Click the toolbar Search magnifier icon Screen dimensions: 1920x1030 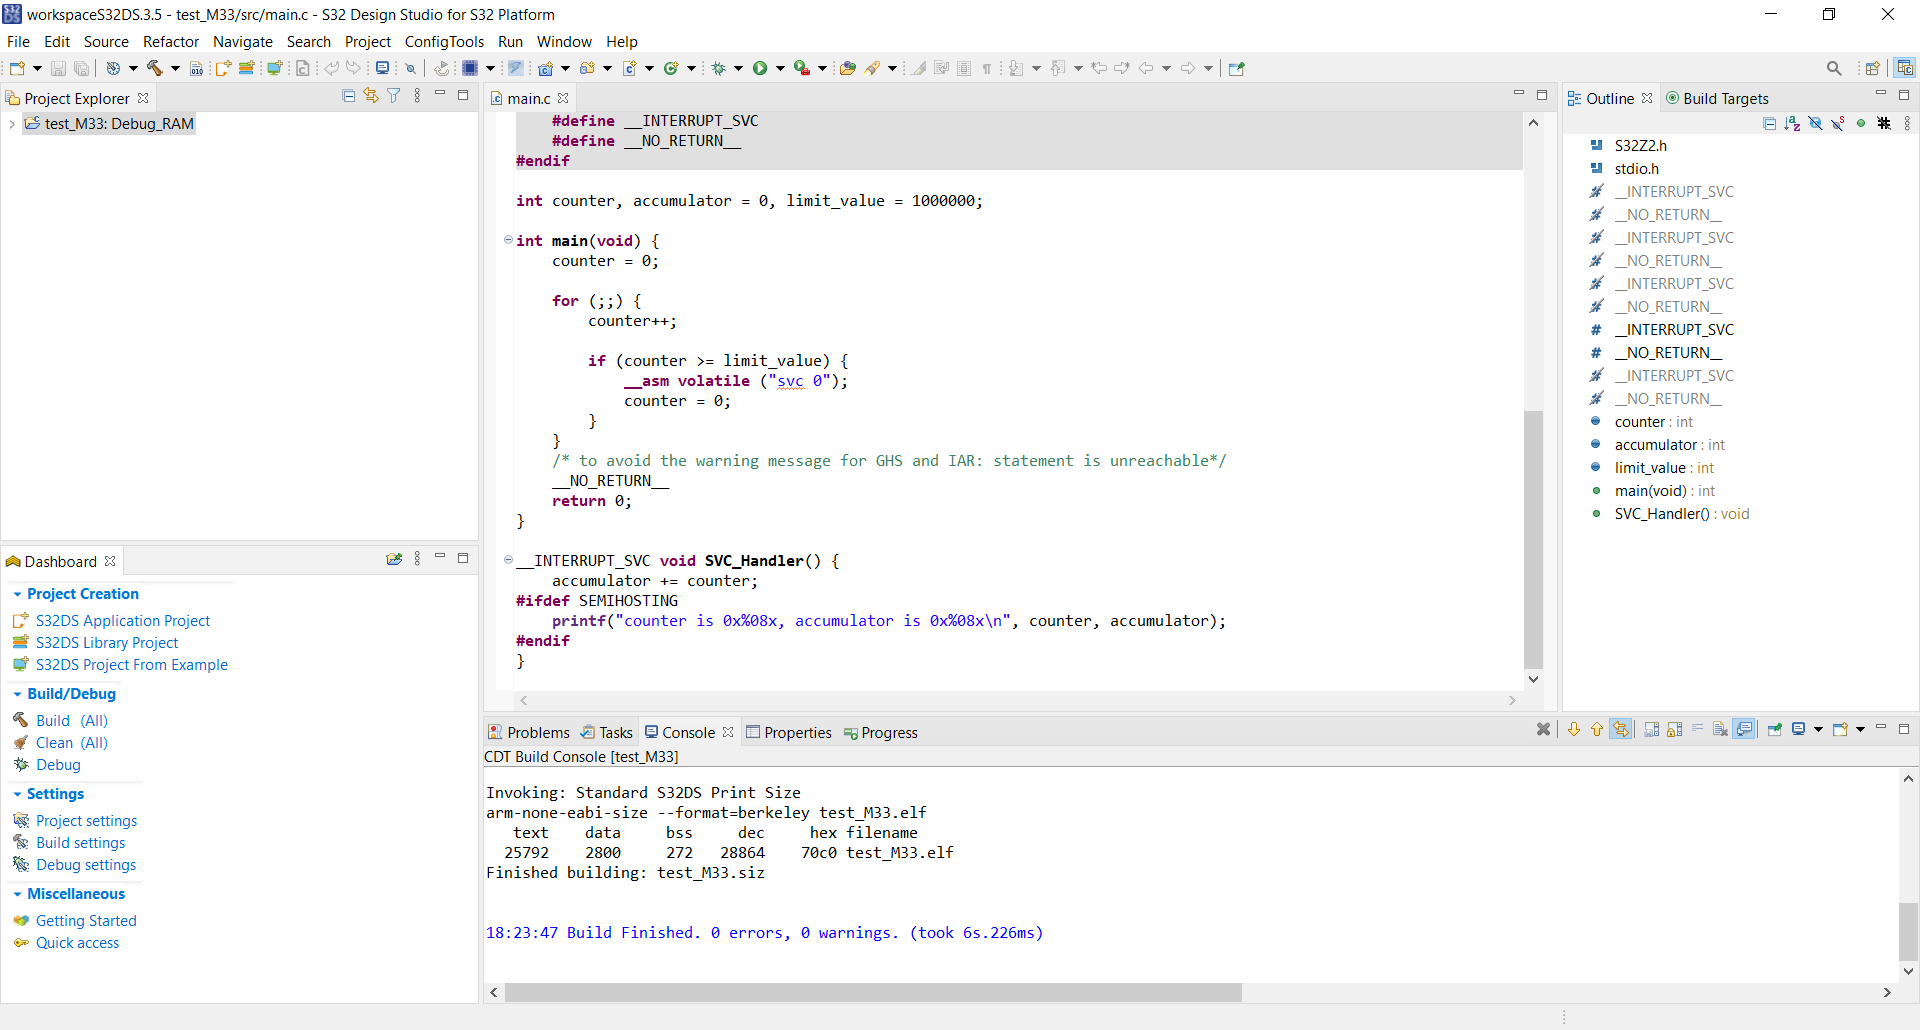tap(1834, 68)
